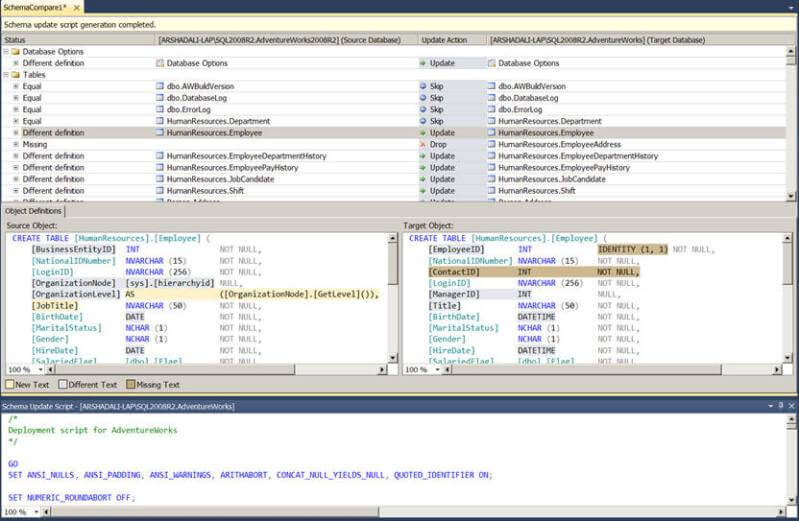Click source table icon for HumanResources.Employee

tap(160, 133)
